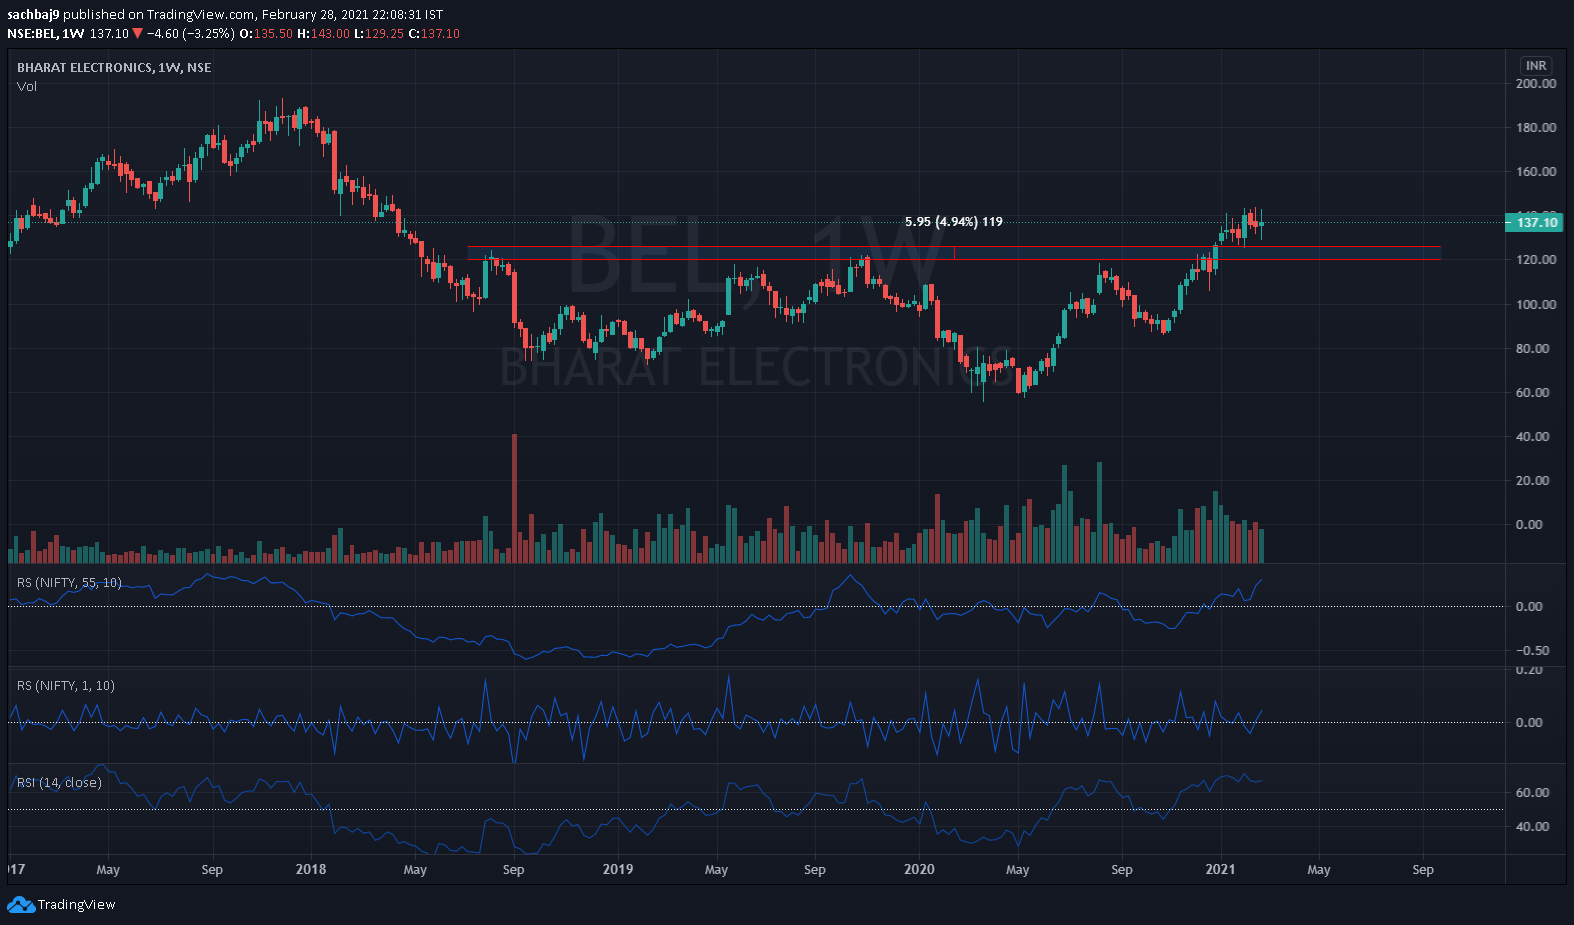This screenshot has width=1574, height=925.
Task: Click the 100.00 price axis label
Action: 1535,304
